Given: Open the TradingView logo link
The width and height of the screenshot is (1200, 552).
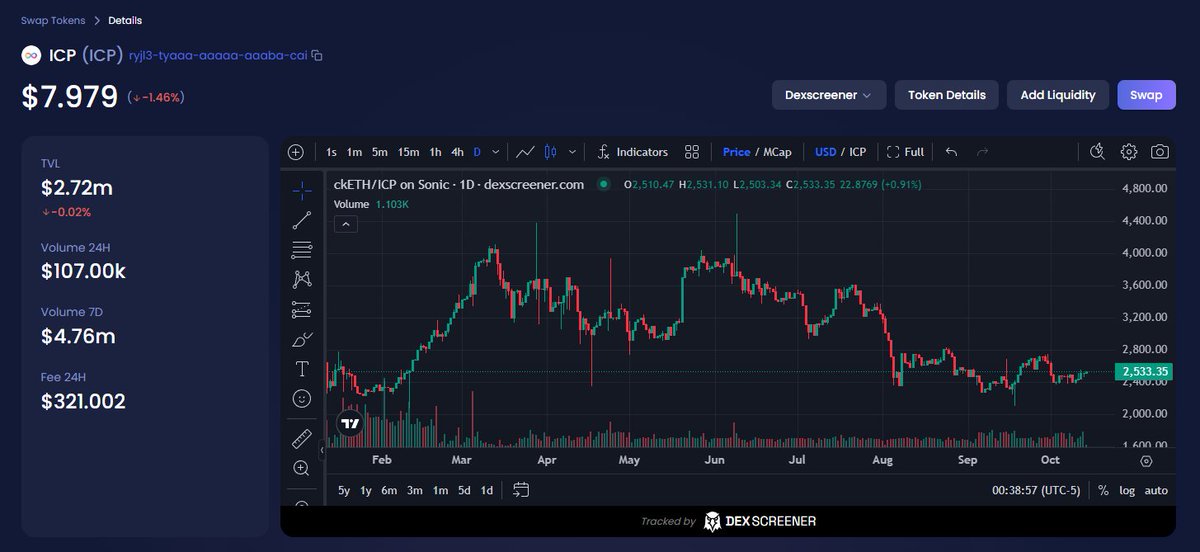Looking at the screenshot, I should click(x=349, y=424).
